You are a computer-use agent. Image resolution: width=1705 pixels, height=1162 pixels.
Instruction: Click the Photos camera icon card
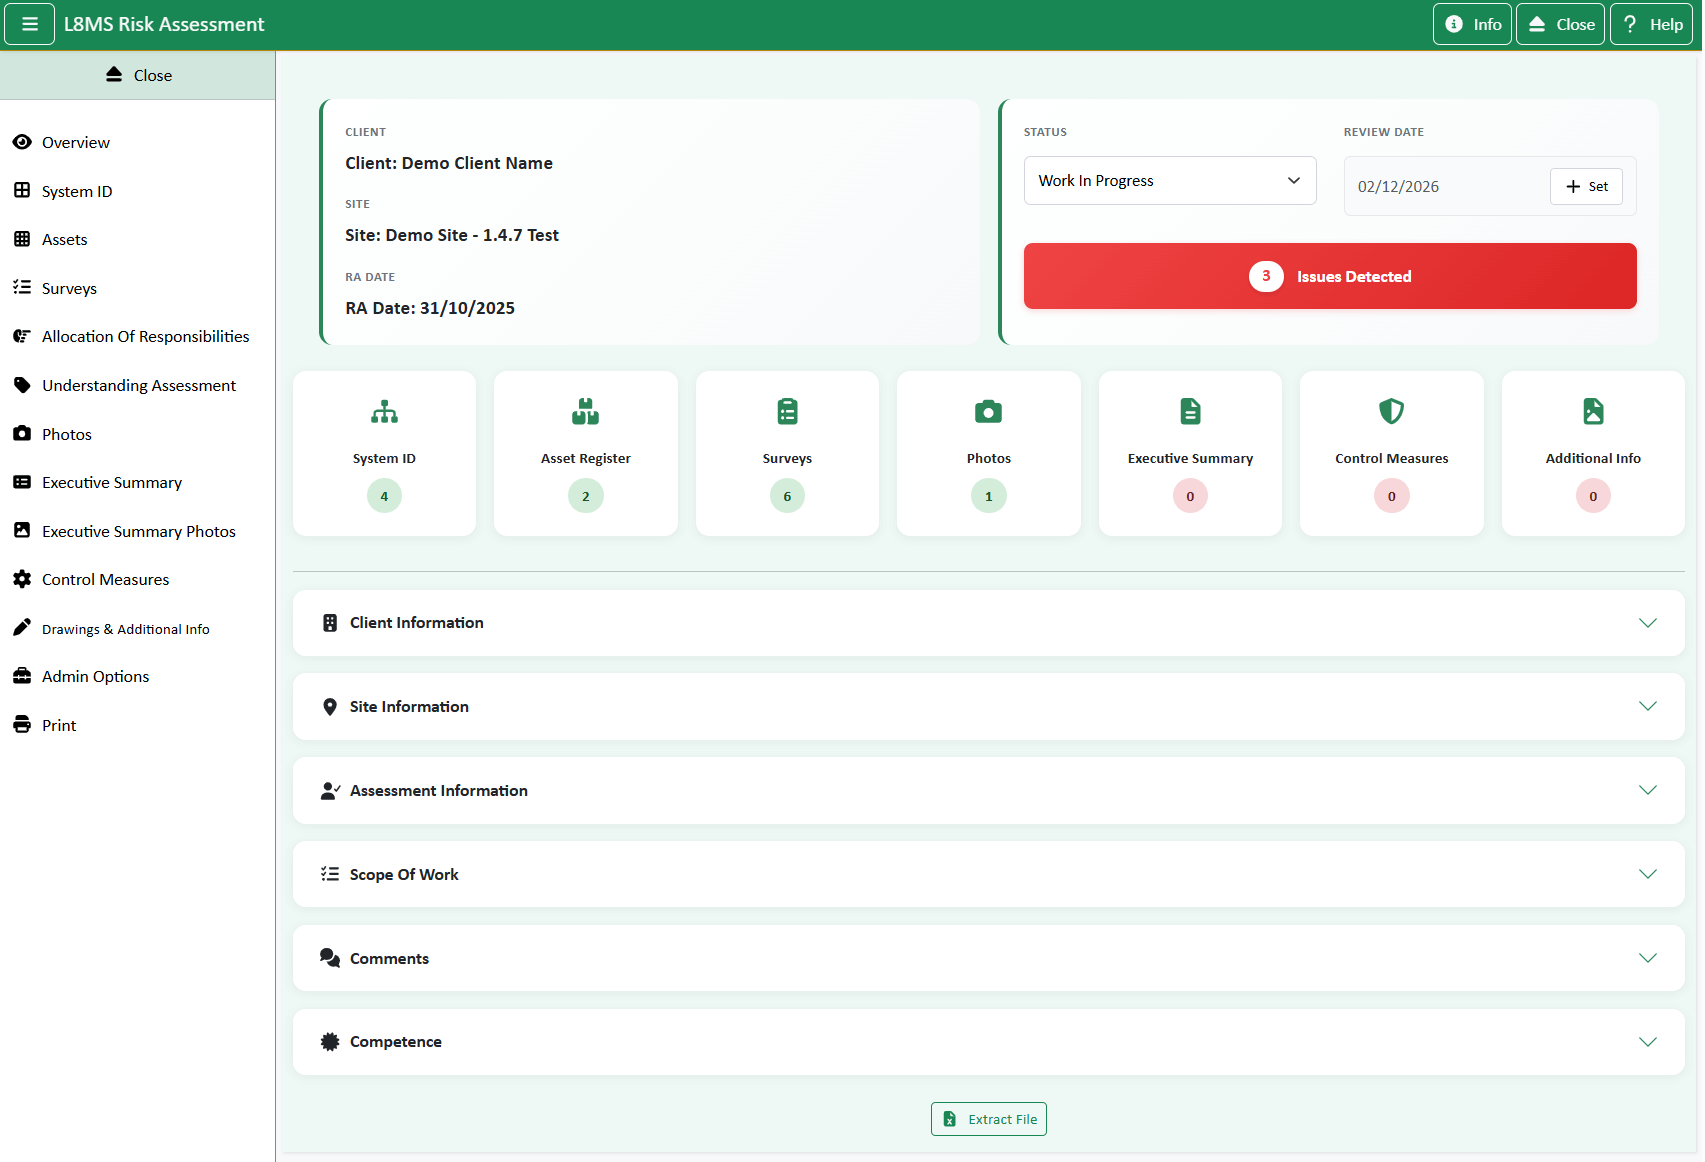988,453
